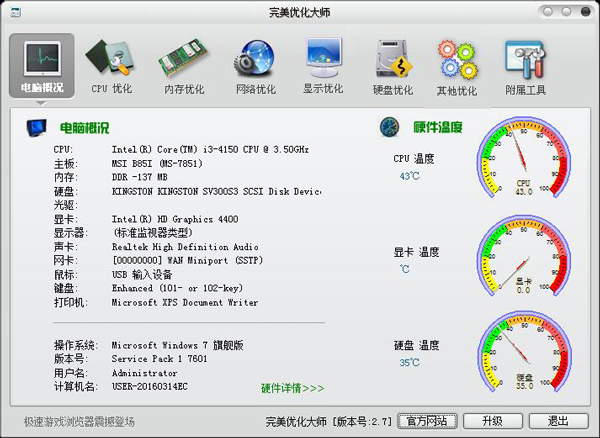This screenshot has width=600, height=438.
Task: Click the 光驱 label
Action: pyautogui.click(x=65, y=205)
